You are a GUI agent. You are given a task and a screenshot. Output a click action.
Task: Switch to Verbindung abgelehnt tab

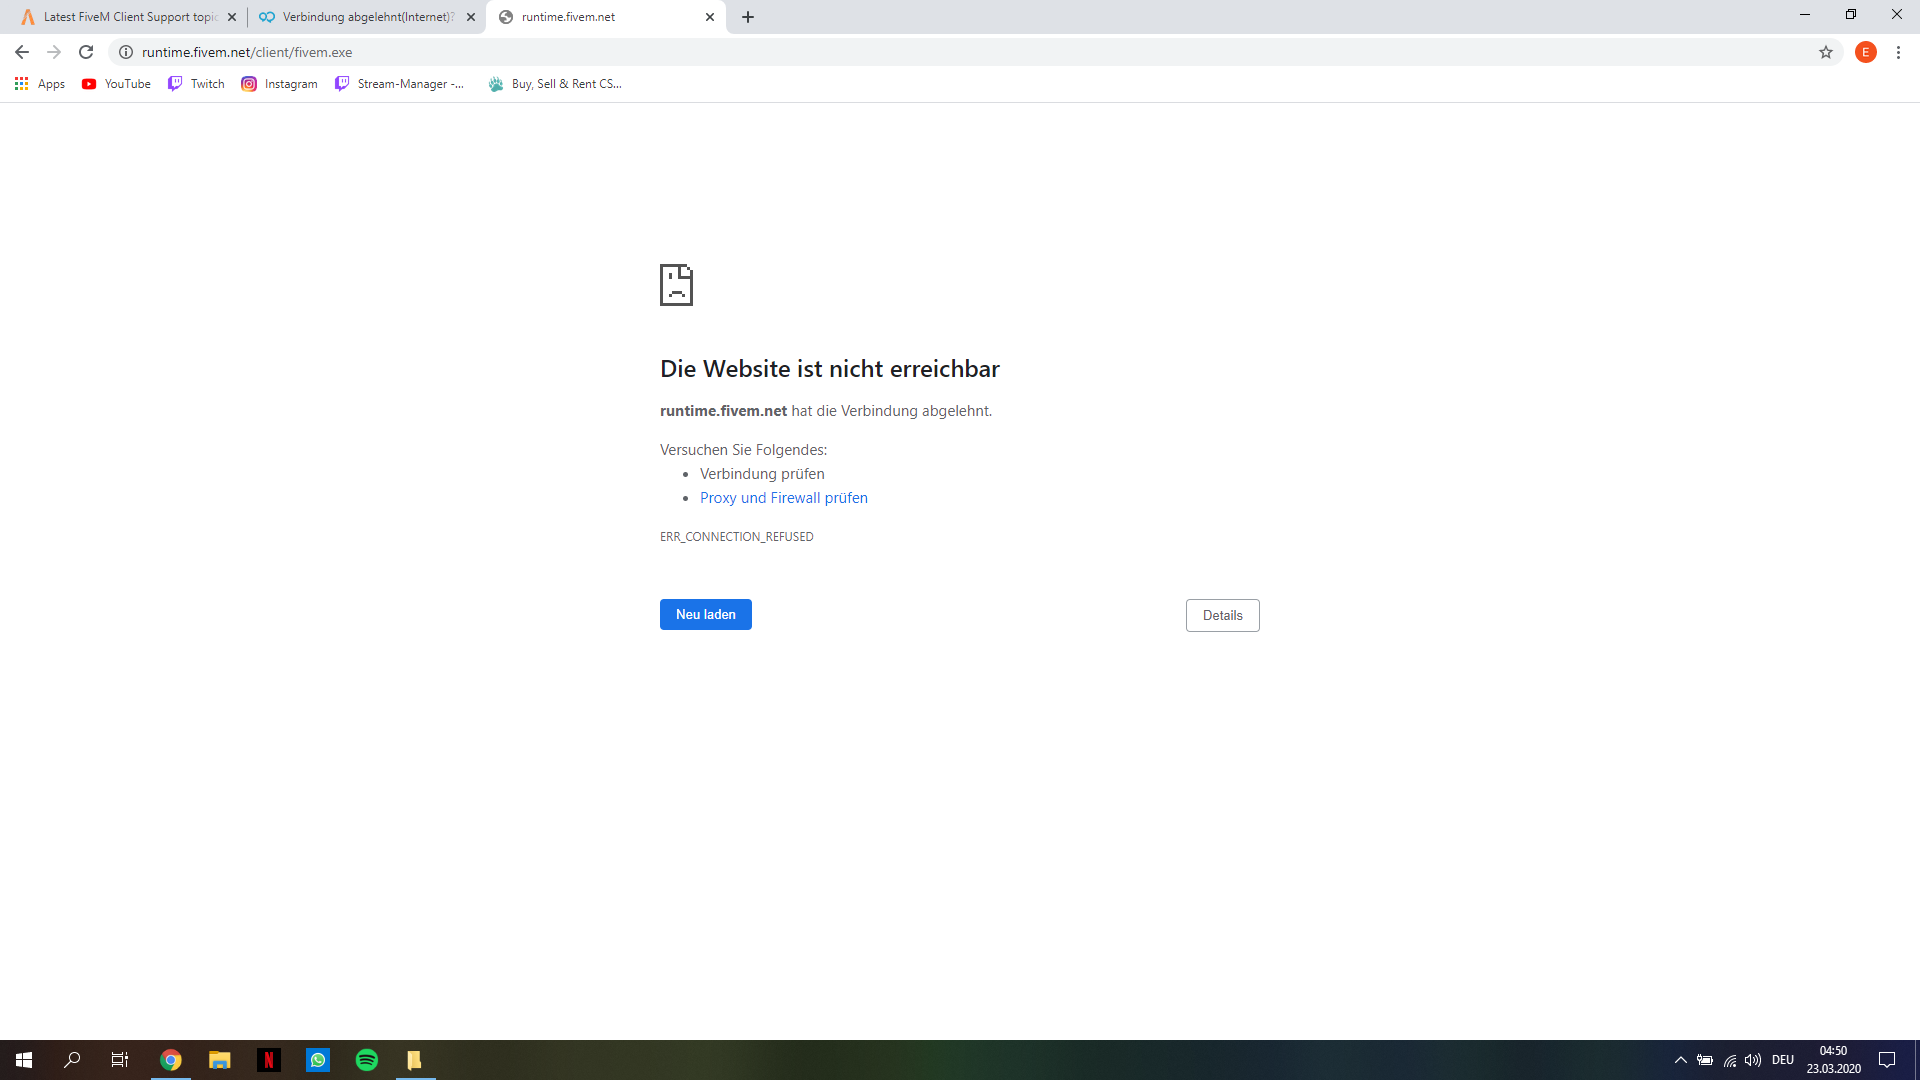coord(360,17)
